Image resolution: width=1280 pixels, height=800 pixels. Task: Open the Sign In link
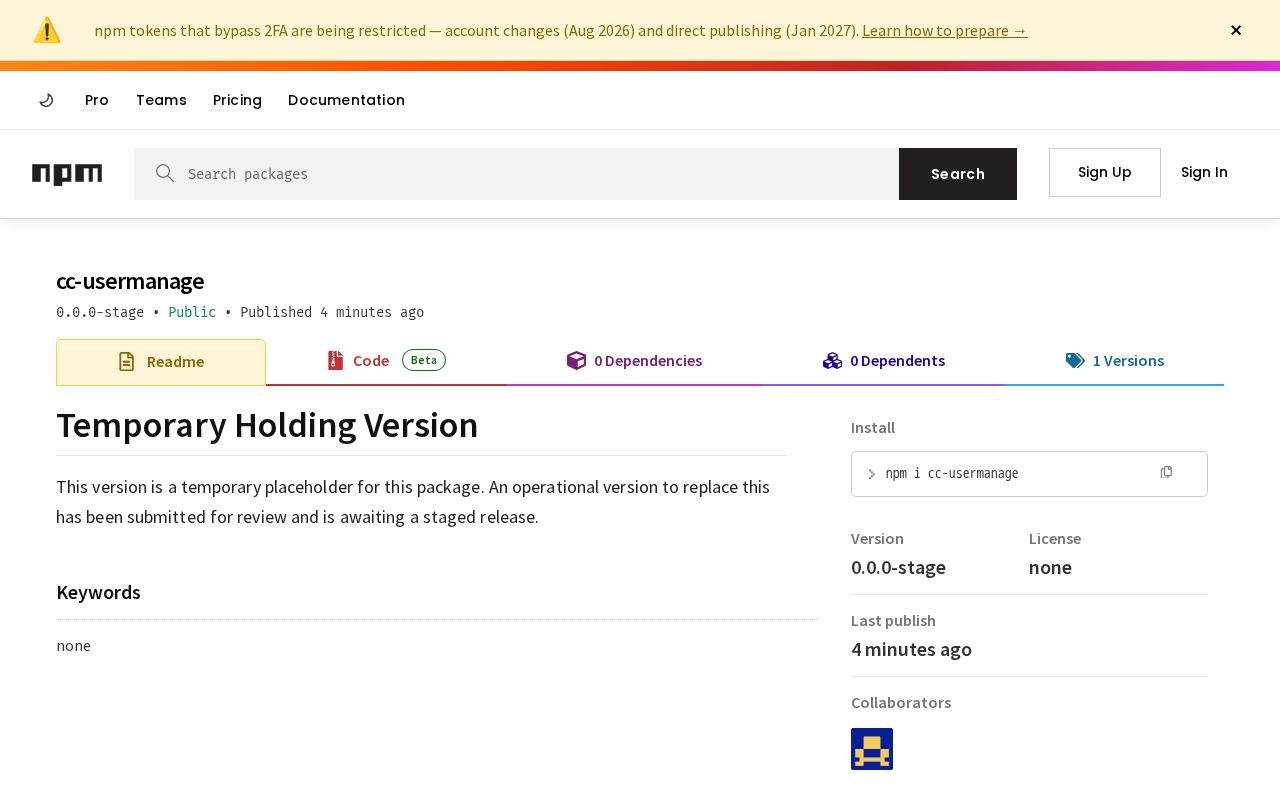point(1204,172)
